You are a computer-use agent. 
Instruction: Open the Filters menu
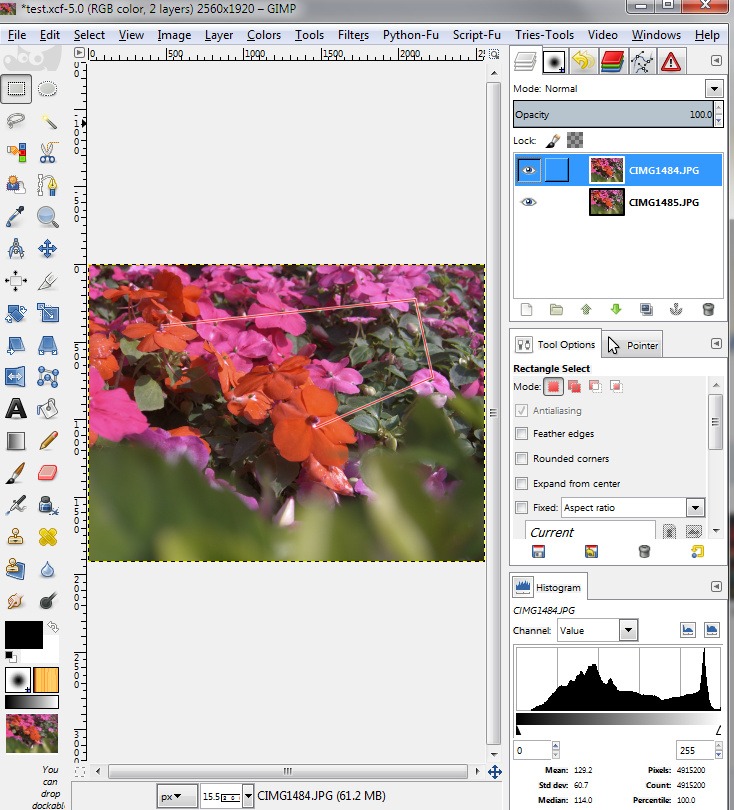pos(353,35)
